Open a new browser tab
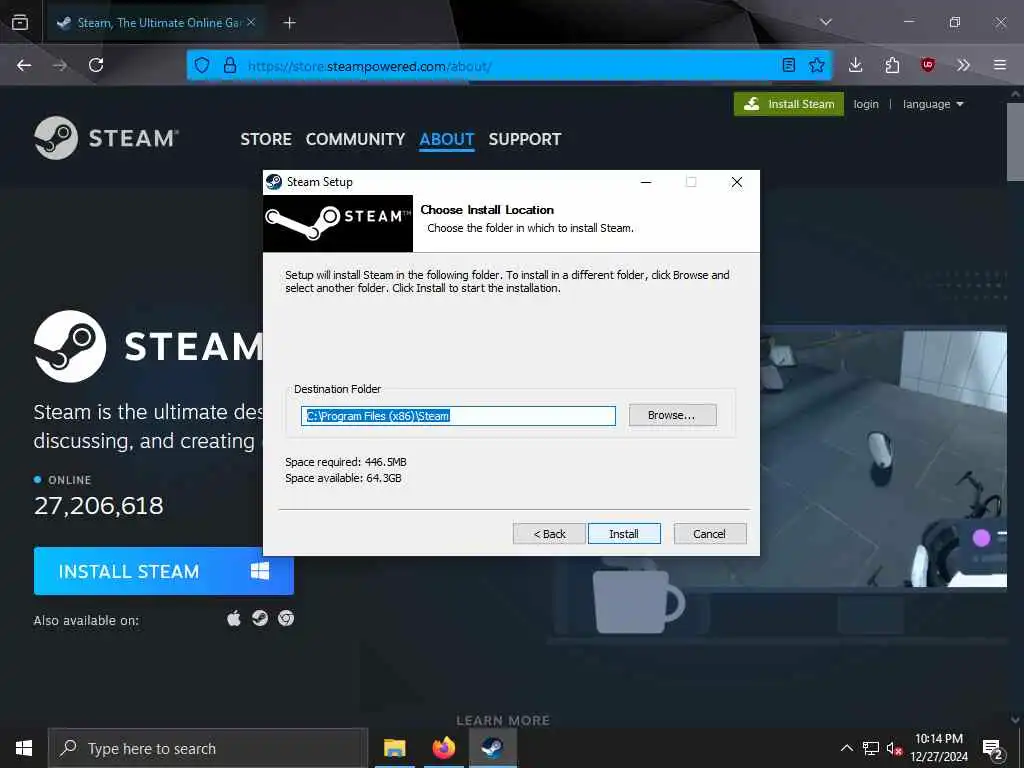The image size is (1024, 768). [289, 23]
